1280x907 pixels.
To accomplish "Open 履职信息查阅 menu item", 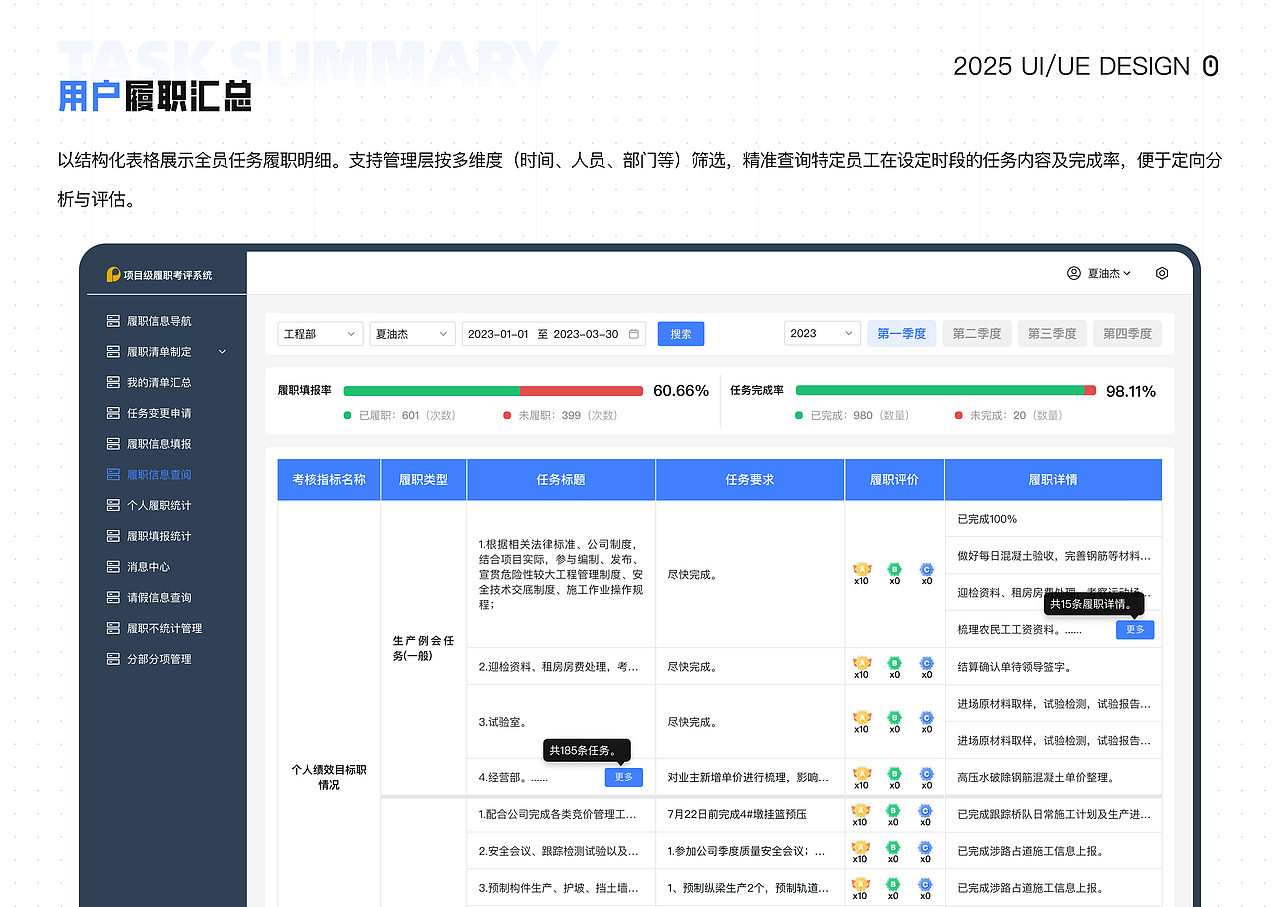I will pyautogui.click(x=159, y=475).
